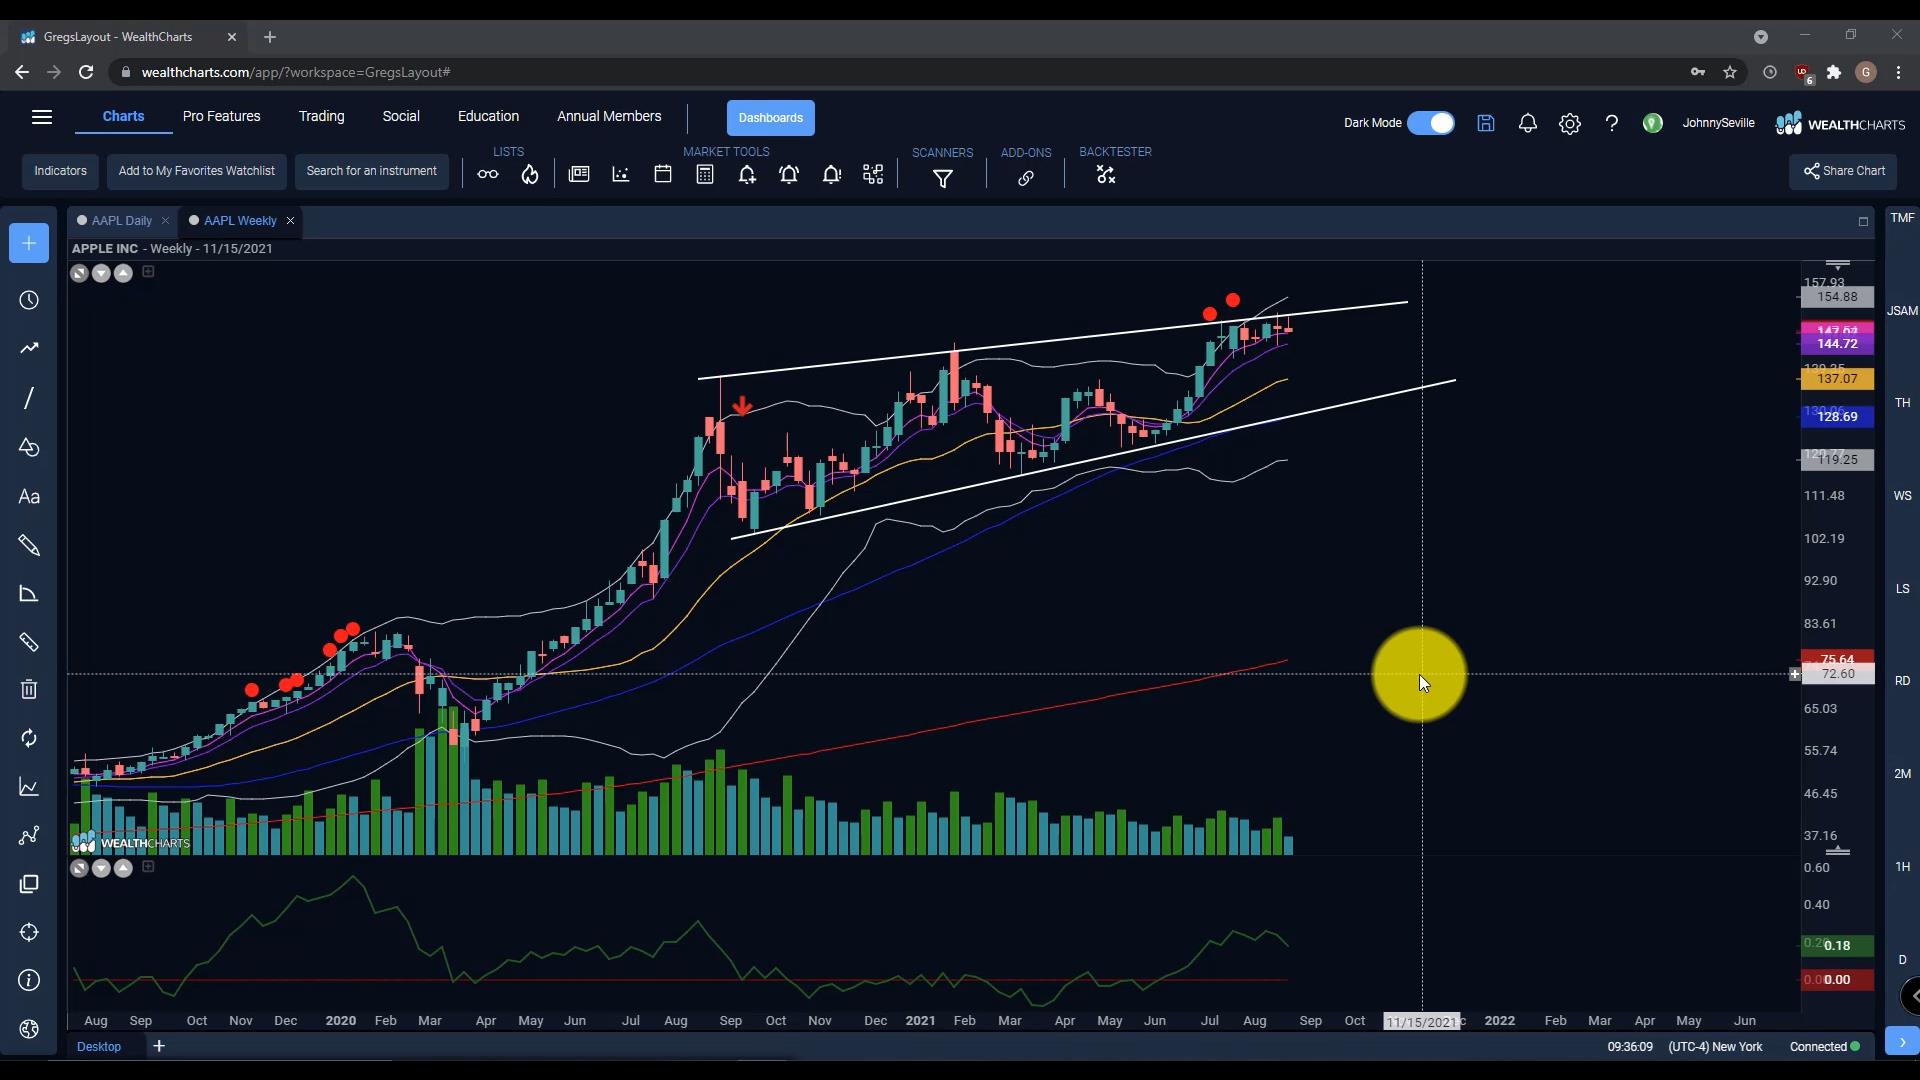Screen dimensions: 1920x1080
Task: Hide the price chart indicators with eye-slash icon
Action: pos(79,273)
